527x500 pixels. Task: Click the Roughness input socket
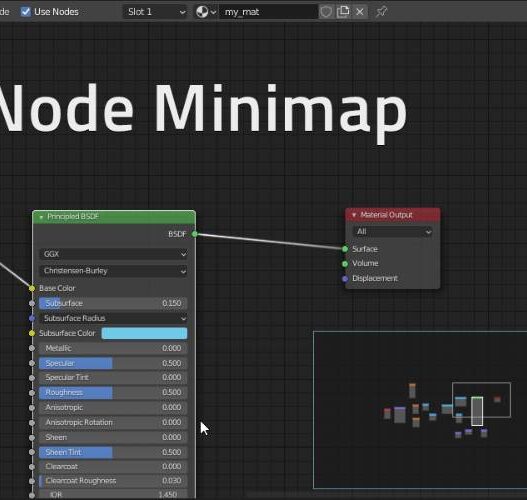click(32, 392)
